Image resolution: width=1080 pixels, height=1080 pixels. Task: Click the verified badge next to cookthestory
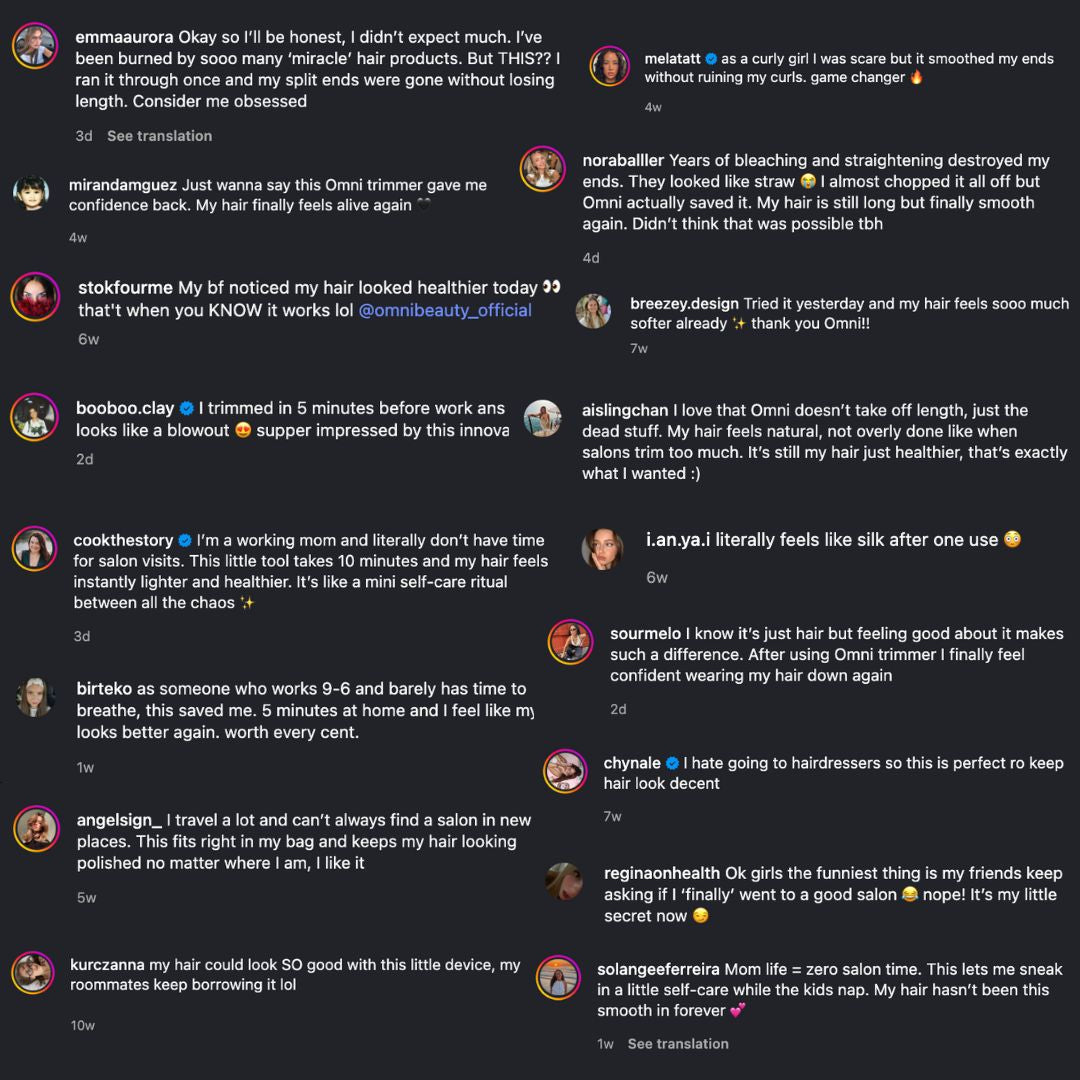(x=185, y=541)
